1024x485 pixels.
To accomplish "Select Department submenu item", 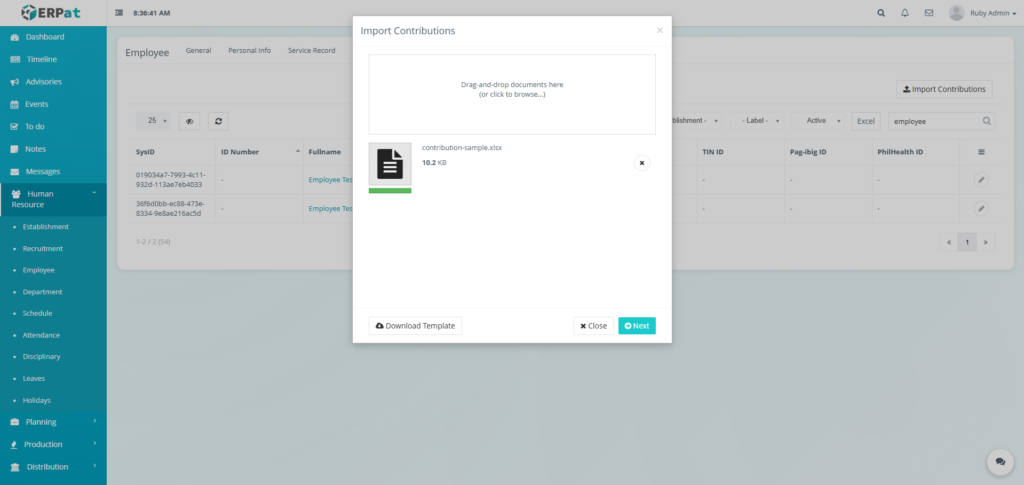I will coord(42,292).
